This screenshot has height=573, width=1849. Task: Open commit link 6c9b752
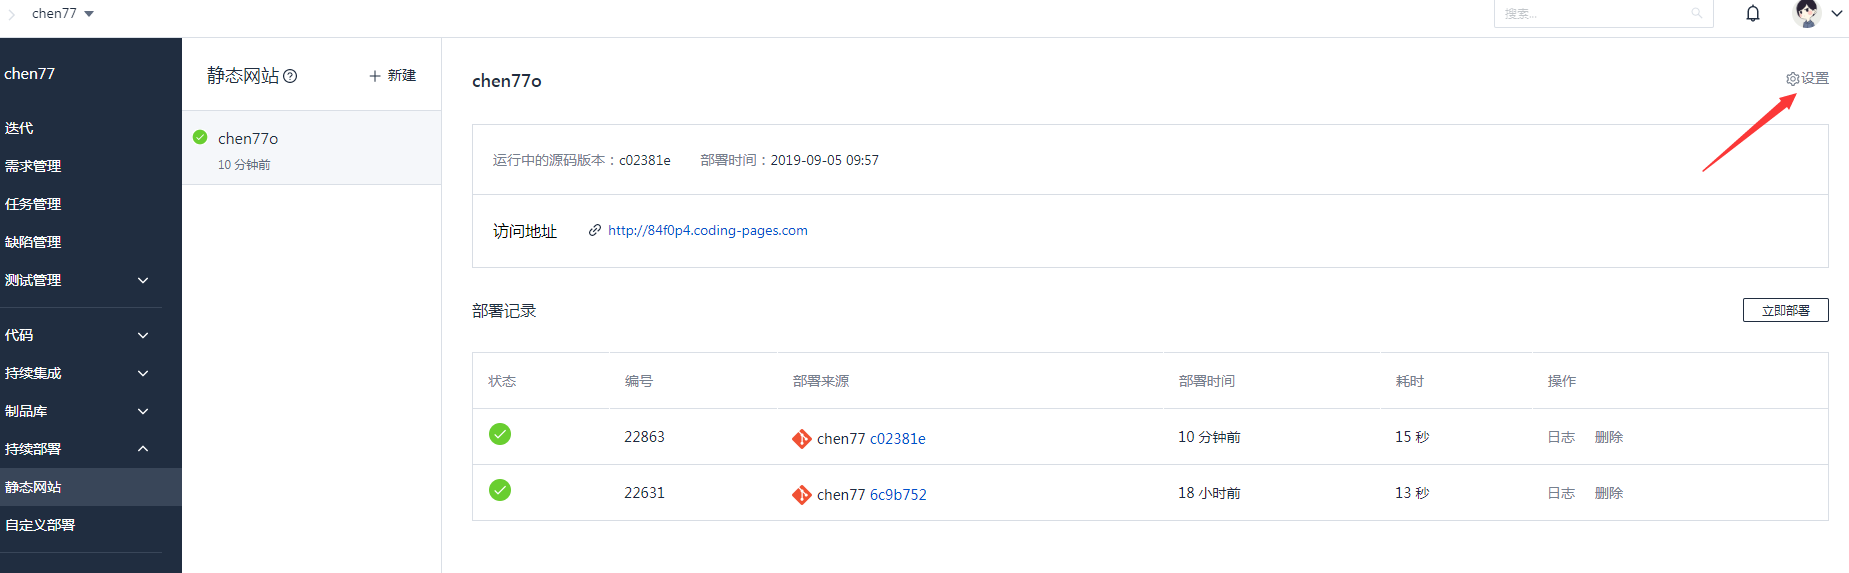(898, 495)
